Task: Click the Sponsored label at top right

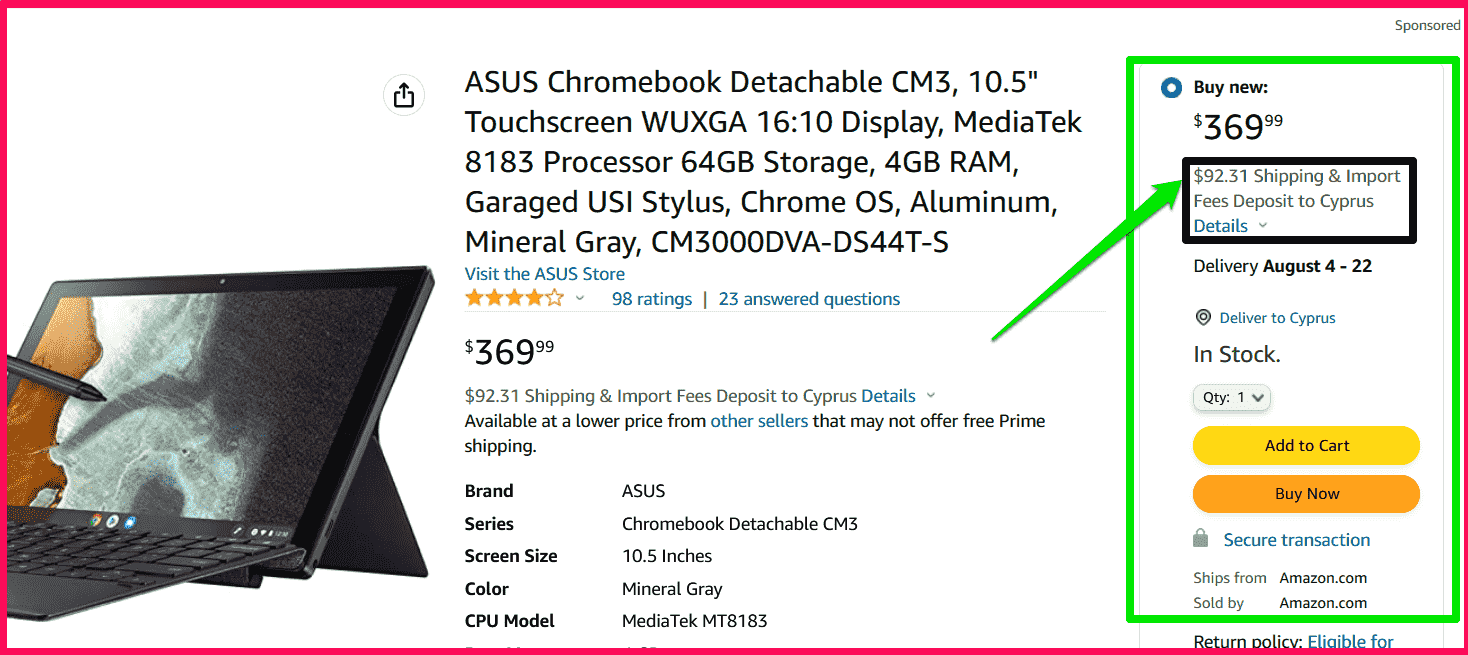Action: click(x=1427, y=25)
